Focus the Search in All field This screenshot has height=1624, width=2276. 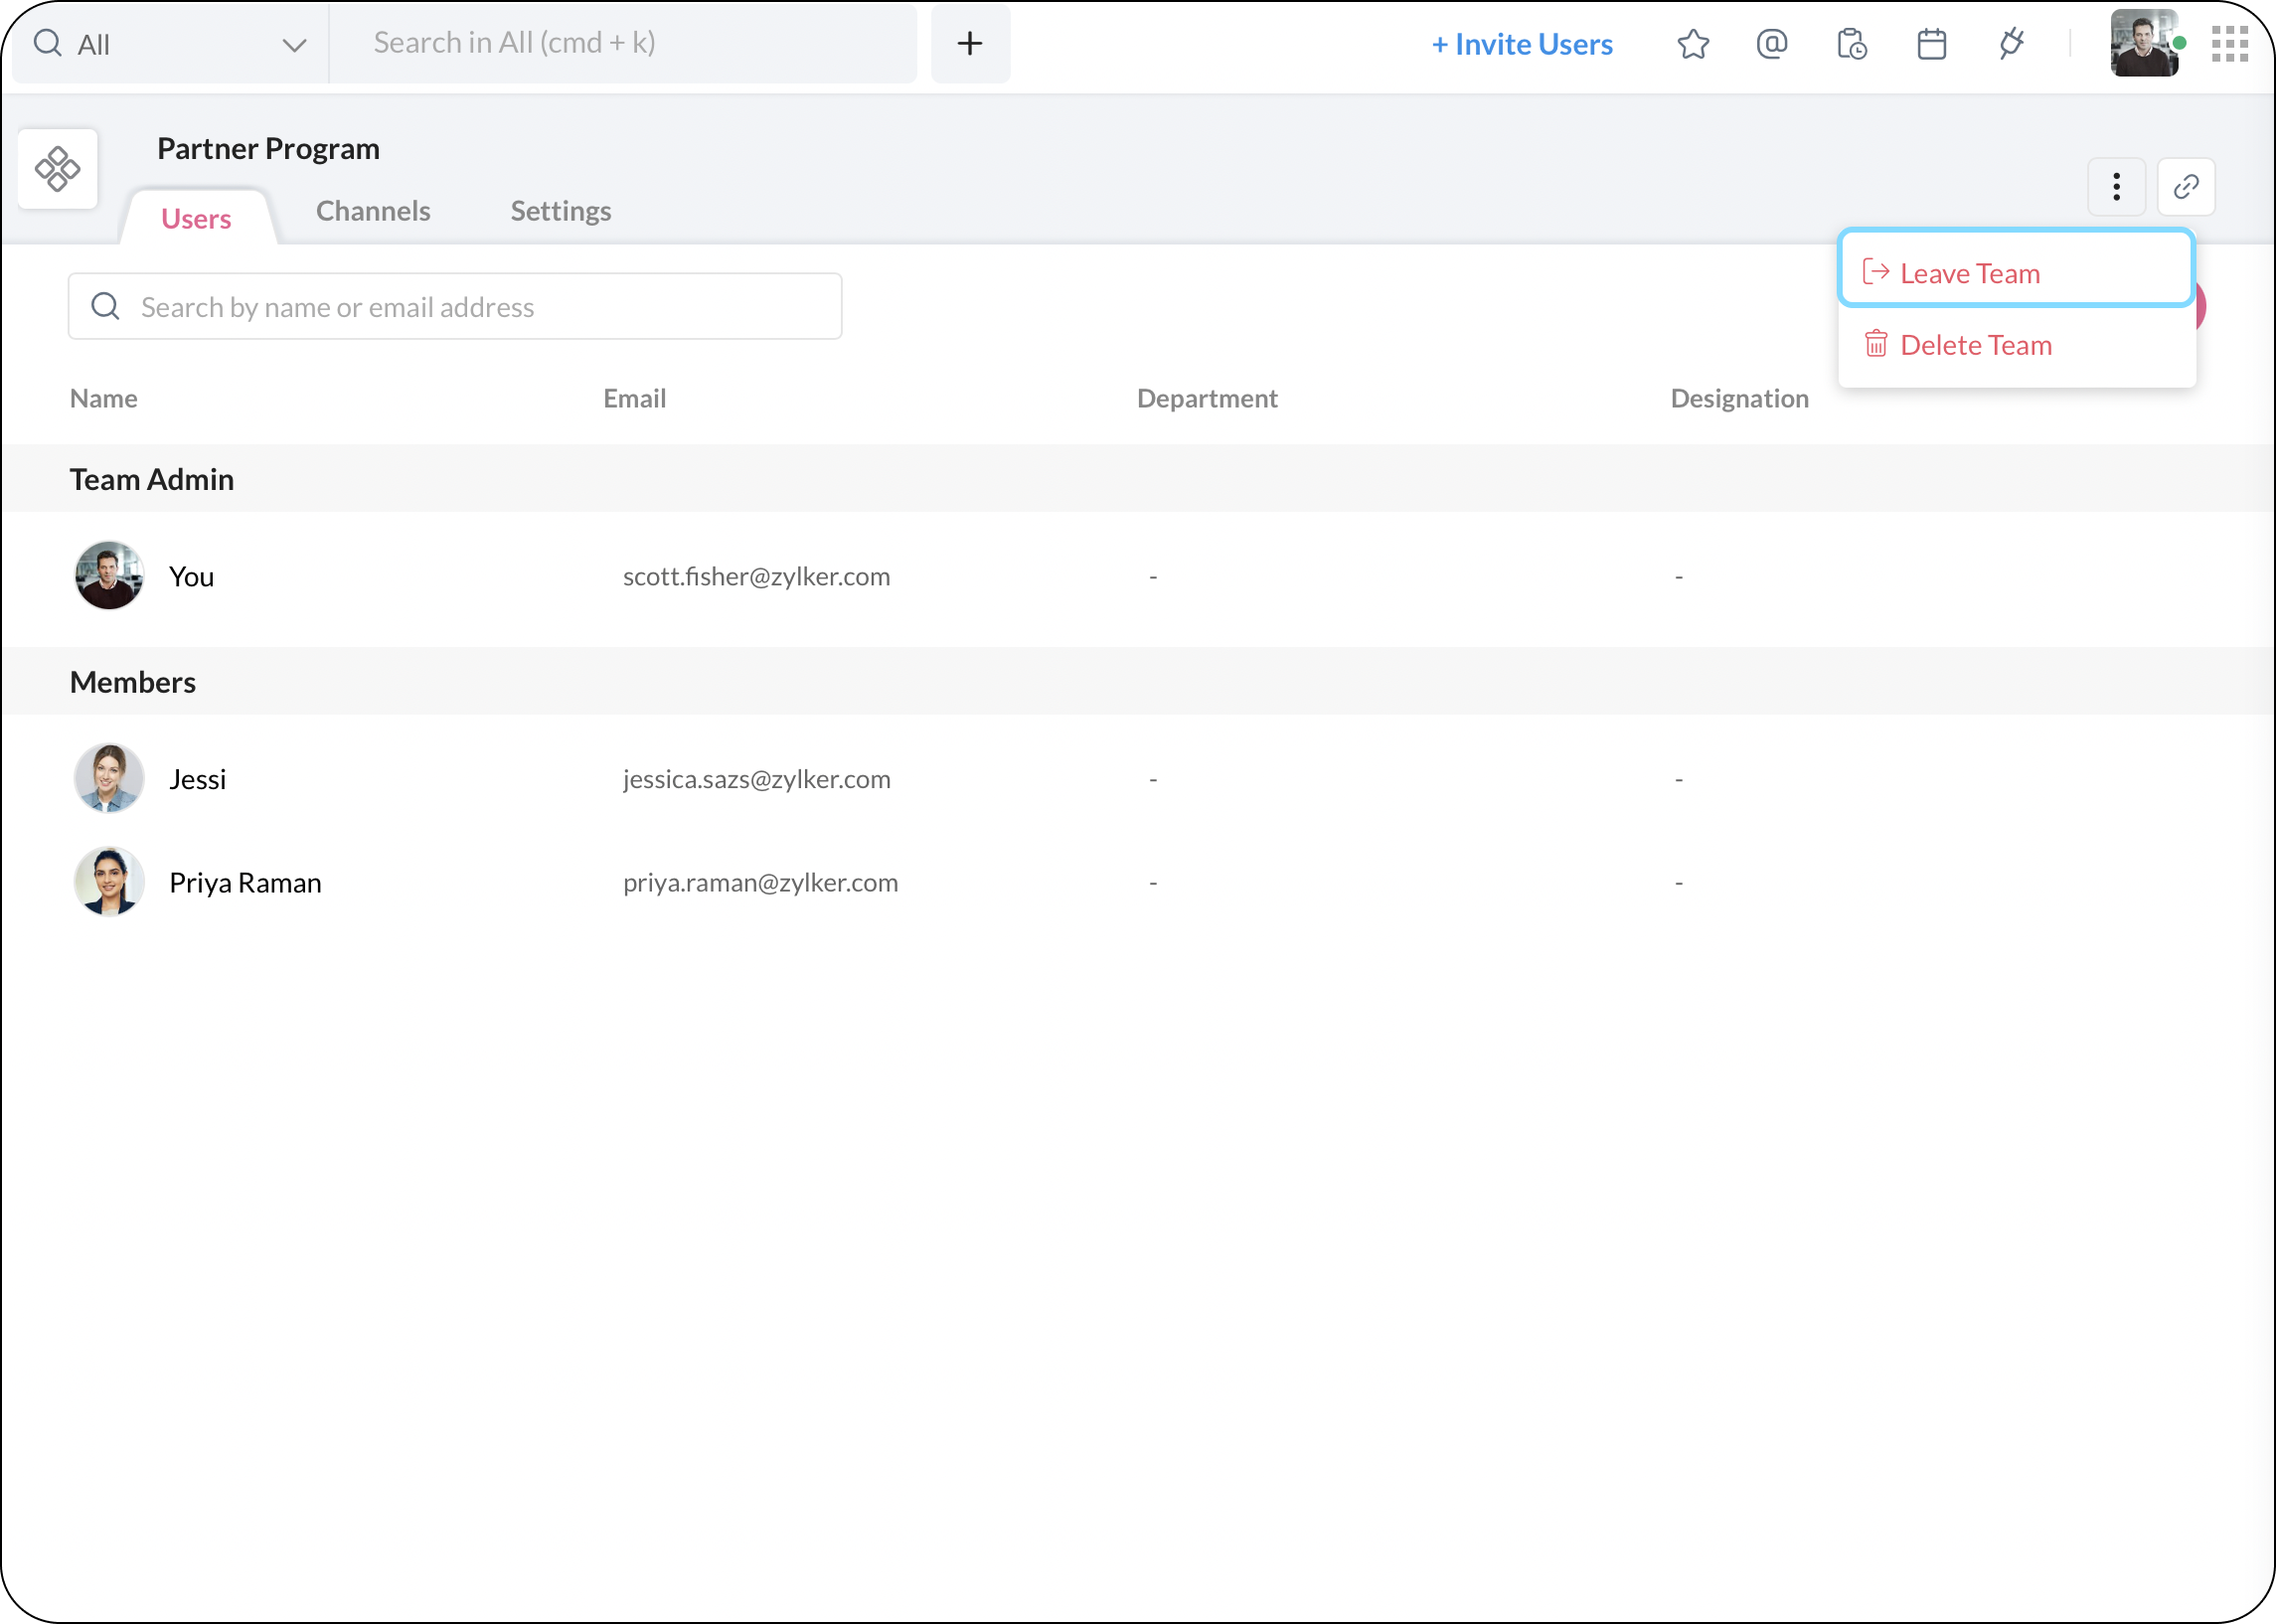click(623, 43)
